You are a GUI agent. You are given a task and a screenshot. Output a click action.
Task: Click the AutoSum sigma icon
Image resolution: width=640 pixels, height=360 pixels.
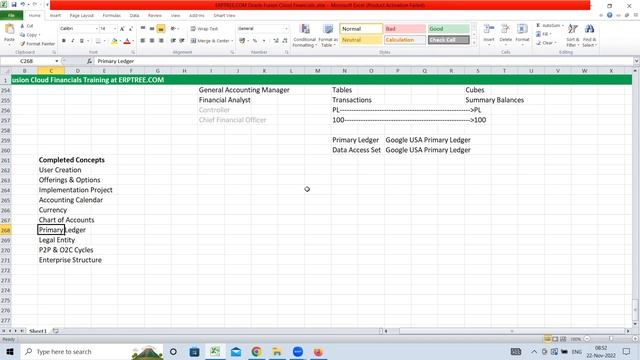tap(538, 25)
